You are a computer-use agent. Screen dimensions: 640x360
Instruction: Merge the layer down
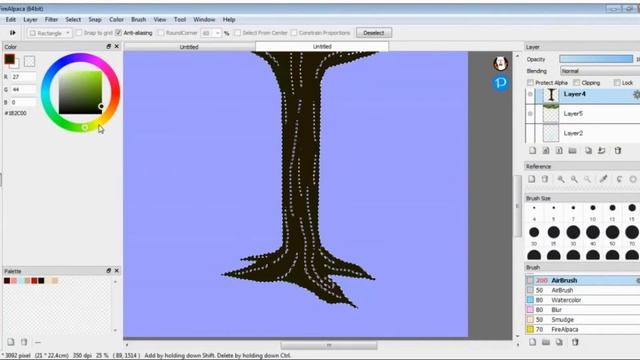[602, 151]
